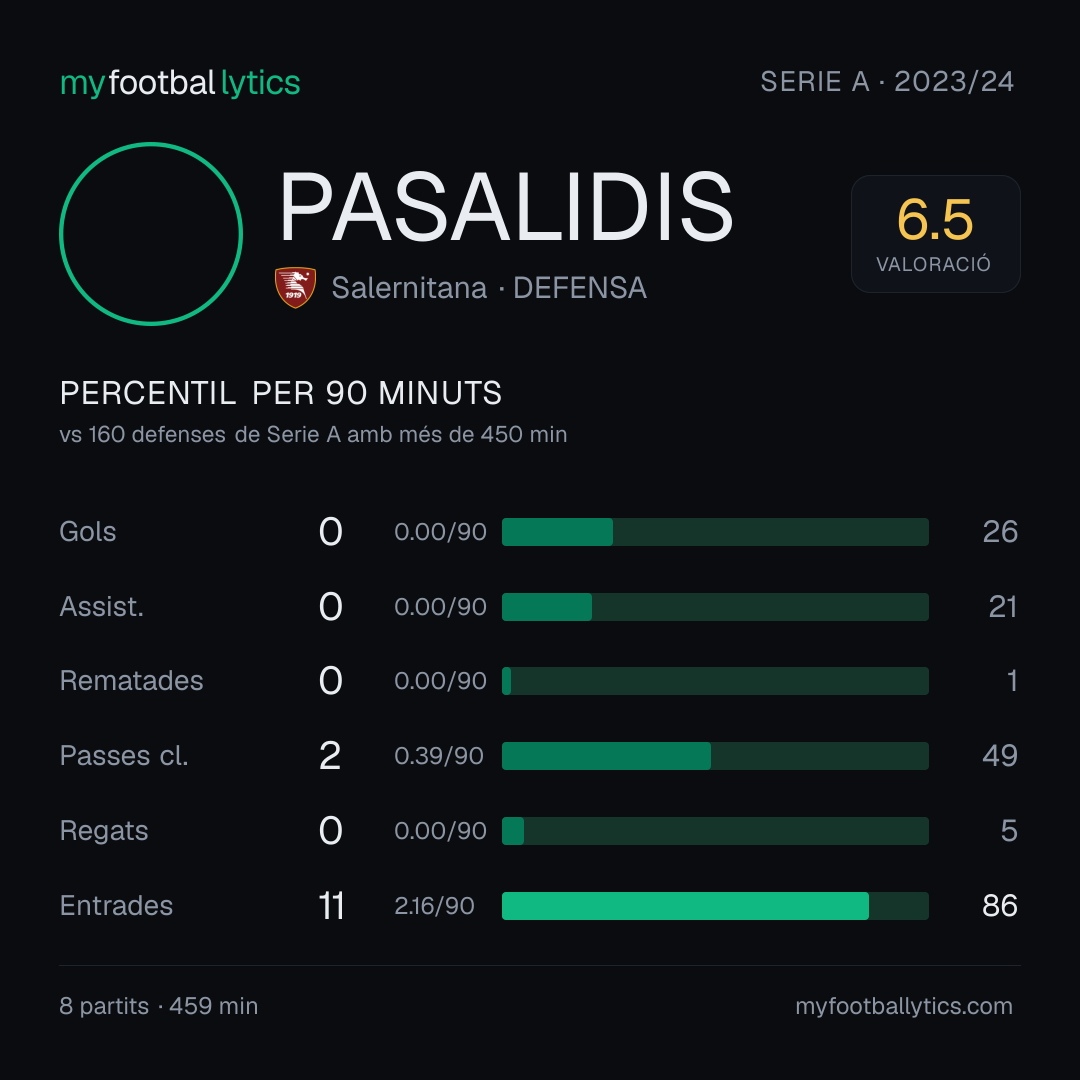Click the Entrades stat label
Image resolution: width=1080 pixels, height=1080 pixels.
pos(116,906)
